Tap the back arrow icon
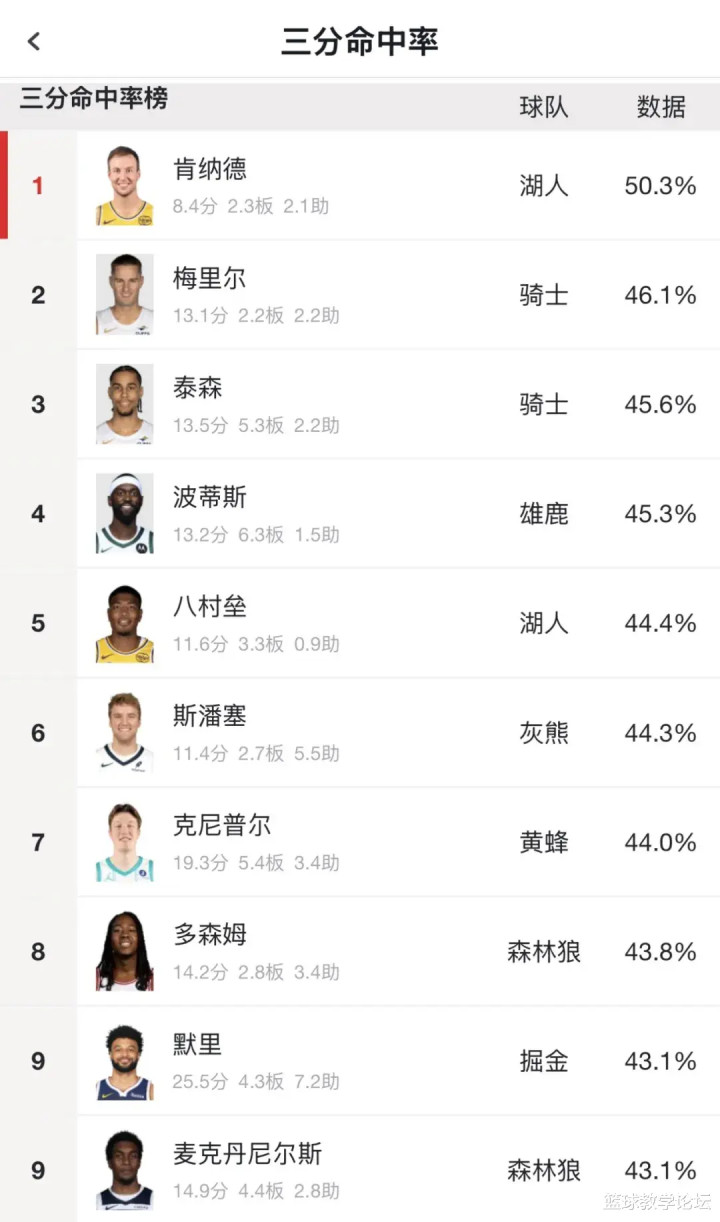720x1222 pixels. point(35,41)
